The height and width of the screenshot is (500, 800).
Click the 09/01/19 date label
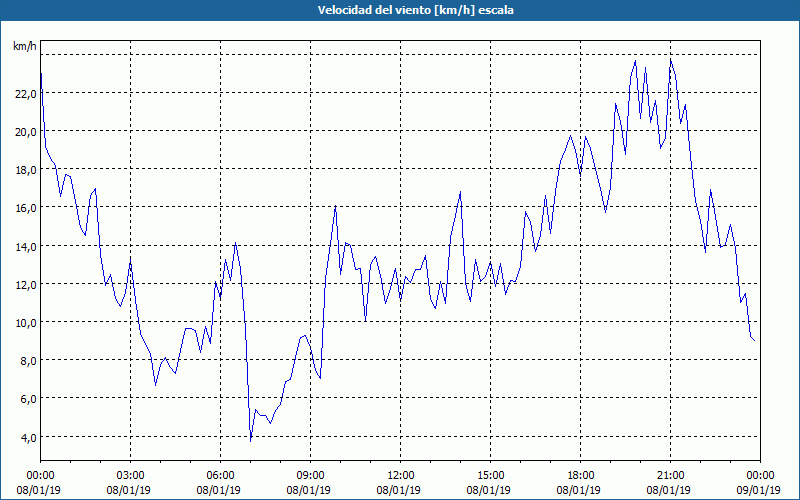click(x=759, y=490)
